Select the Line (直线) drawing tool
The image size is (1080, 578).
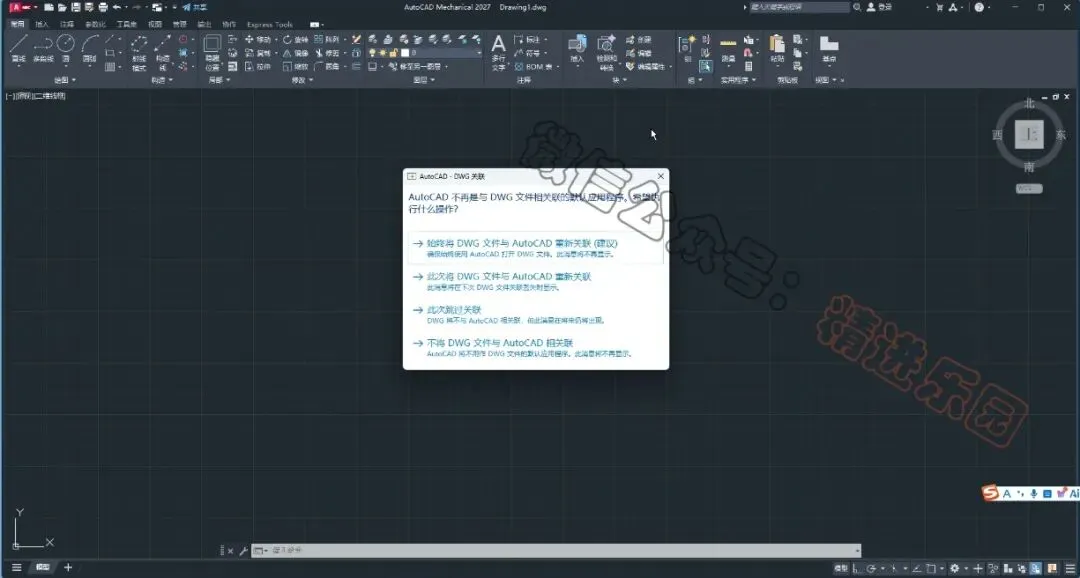click(x=19, y=50)
